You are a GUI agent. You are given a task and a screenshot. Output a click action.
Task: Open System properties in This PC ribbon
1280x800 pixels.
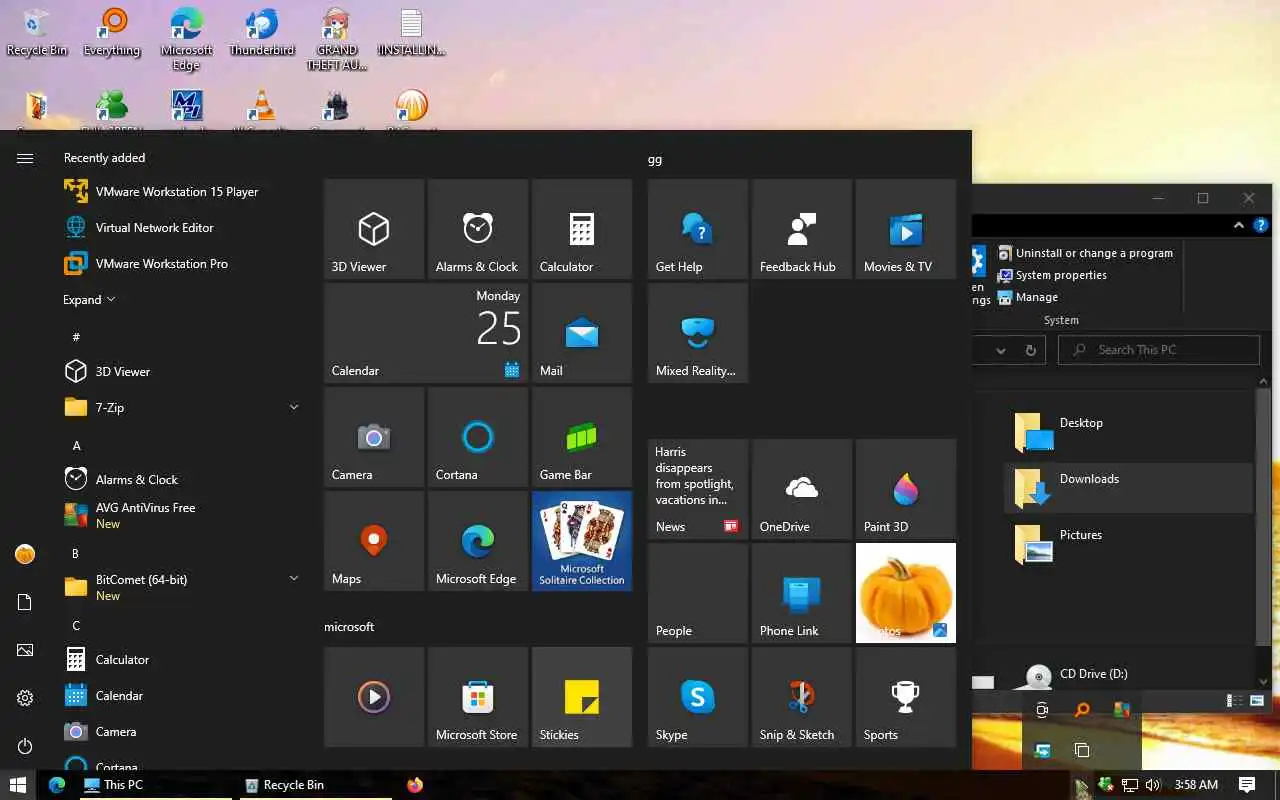click(1052, 275)
